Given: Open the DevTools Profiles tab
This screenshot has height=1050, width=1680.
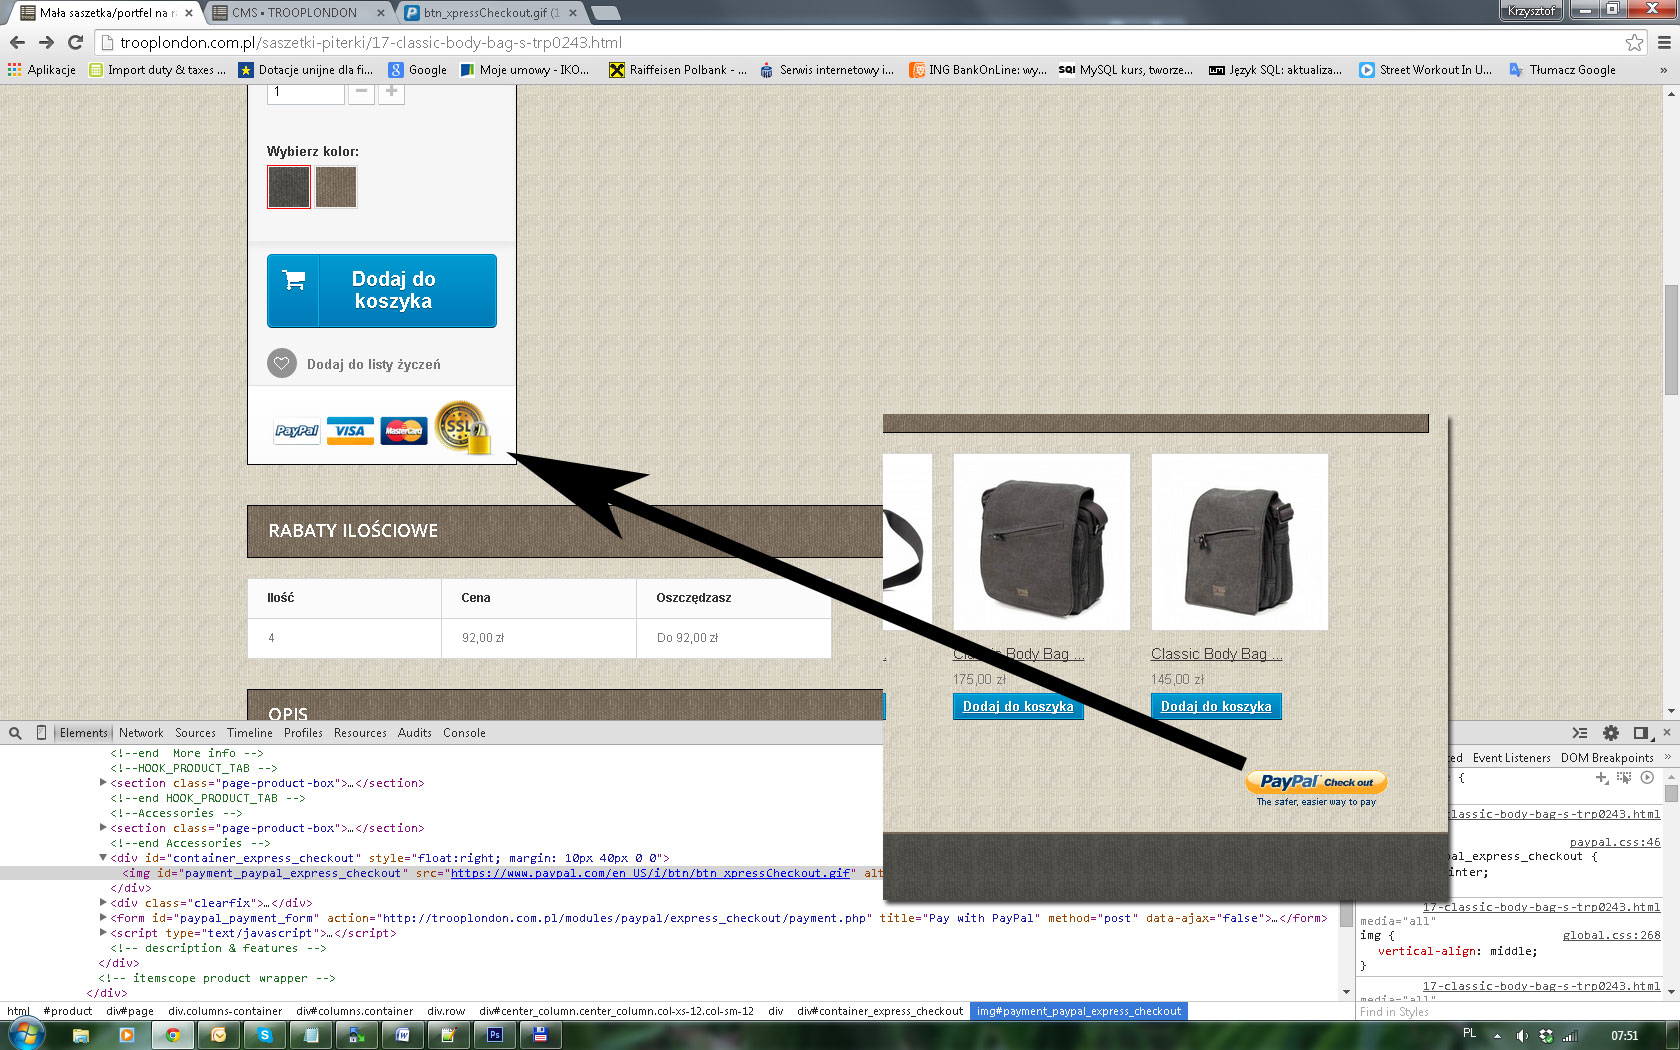Looking at the screenshot, I should tap(303, 733).
